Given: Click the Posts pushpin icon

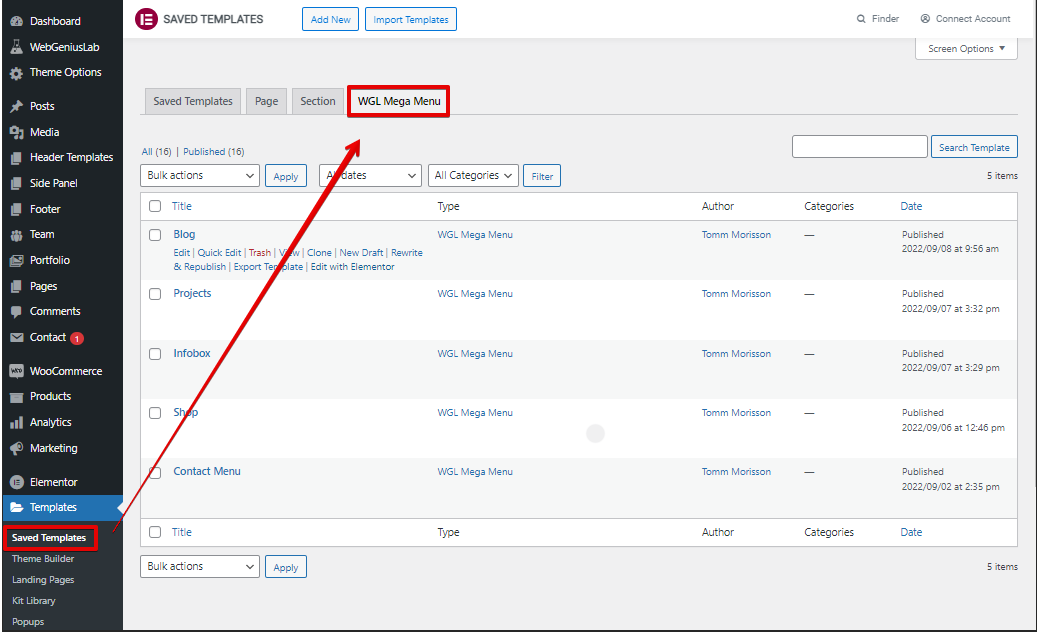Looking at the screenshot, I should (x=17, y=106).
